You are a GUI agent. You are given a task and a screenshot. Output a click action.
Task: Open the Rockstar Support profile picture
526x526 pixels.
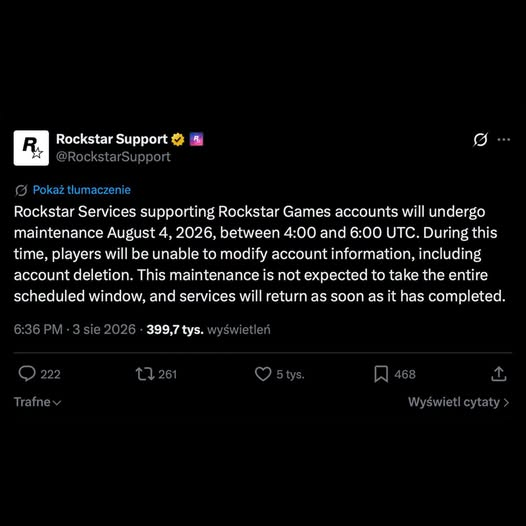31,148
